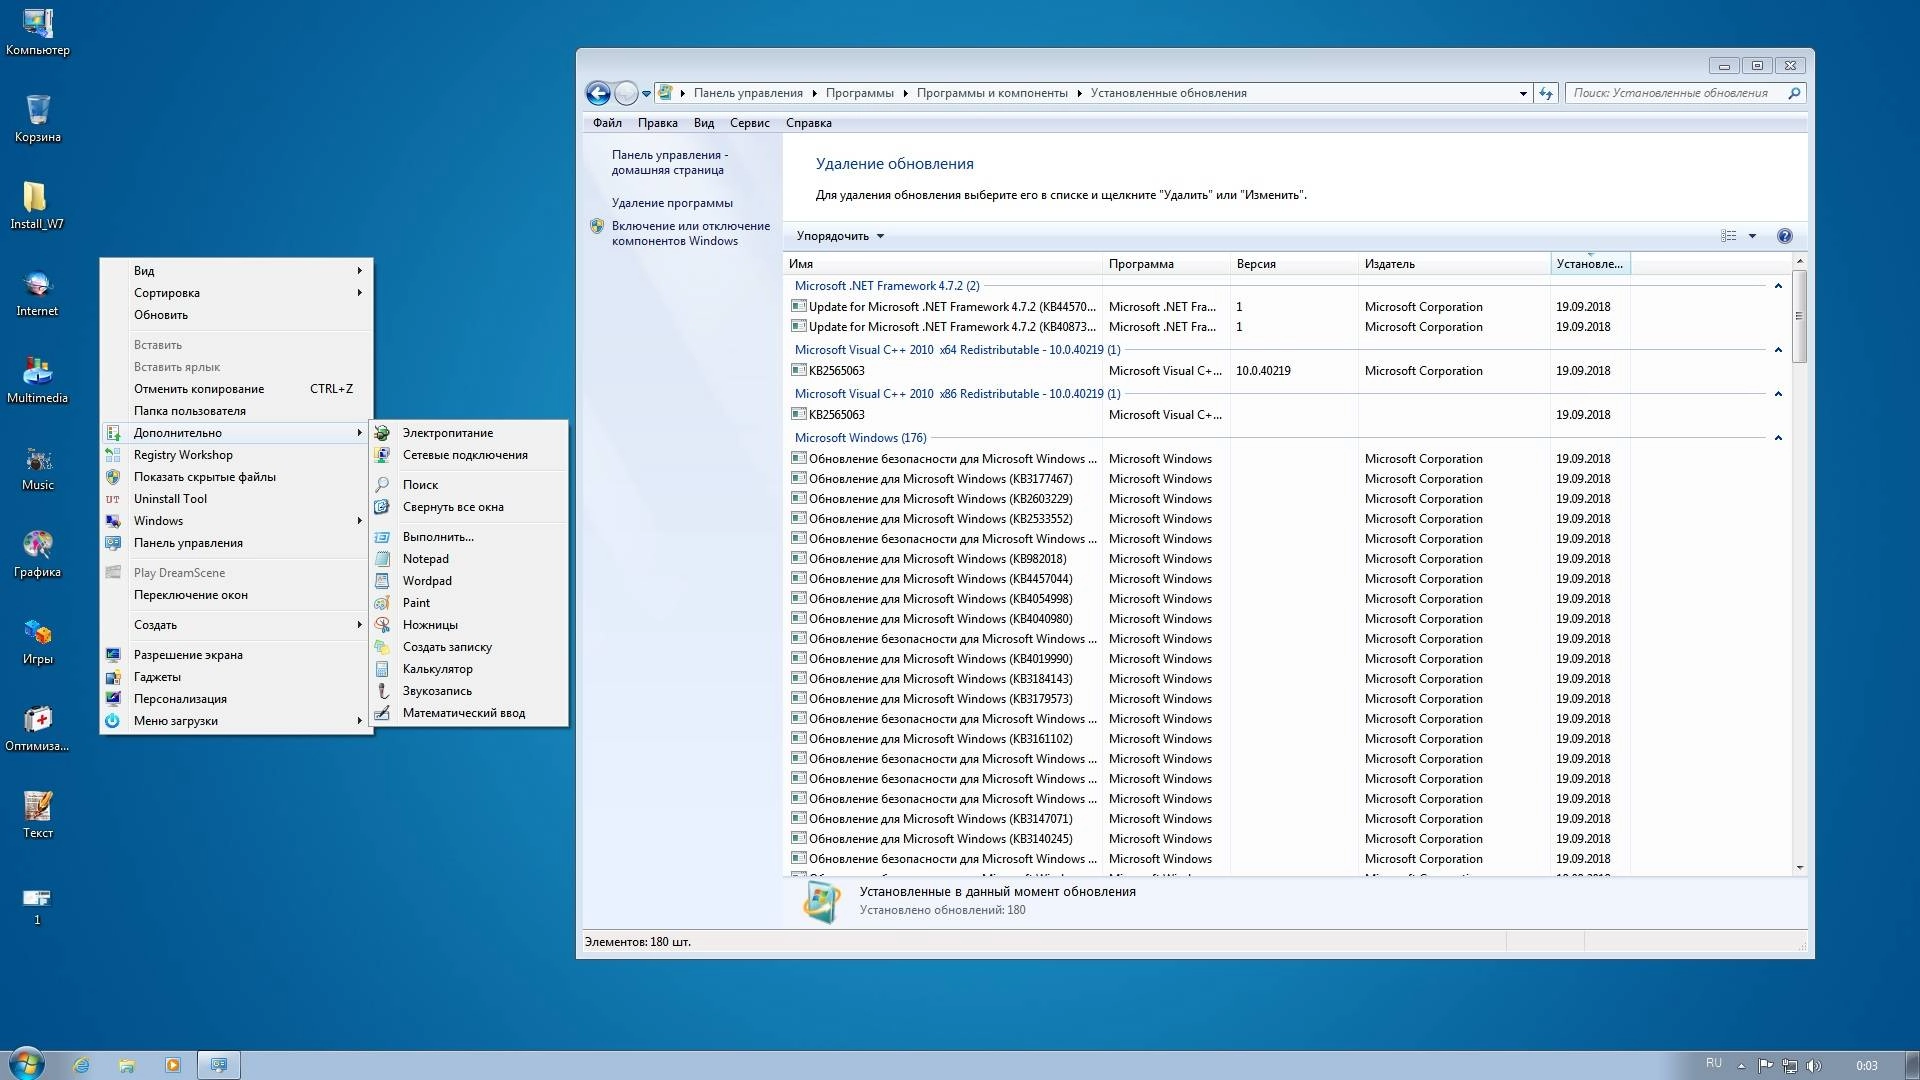This screenshot has height=1080, width=1920.
Task: Open Uninstall Tool from context menu
Action: click(236, 499)
